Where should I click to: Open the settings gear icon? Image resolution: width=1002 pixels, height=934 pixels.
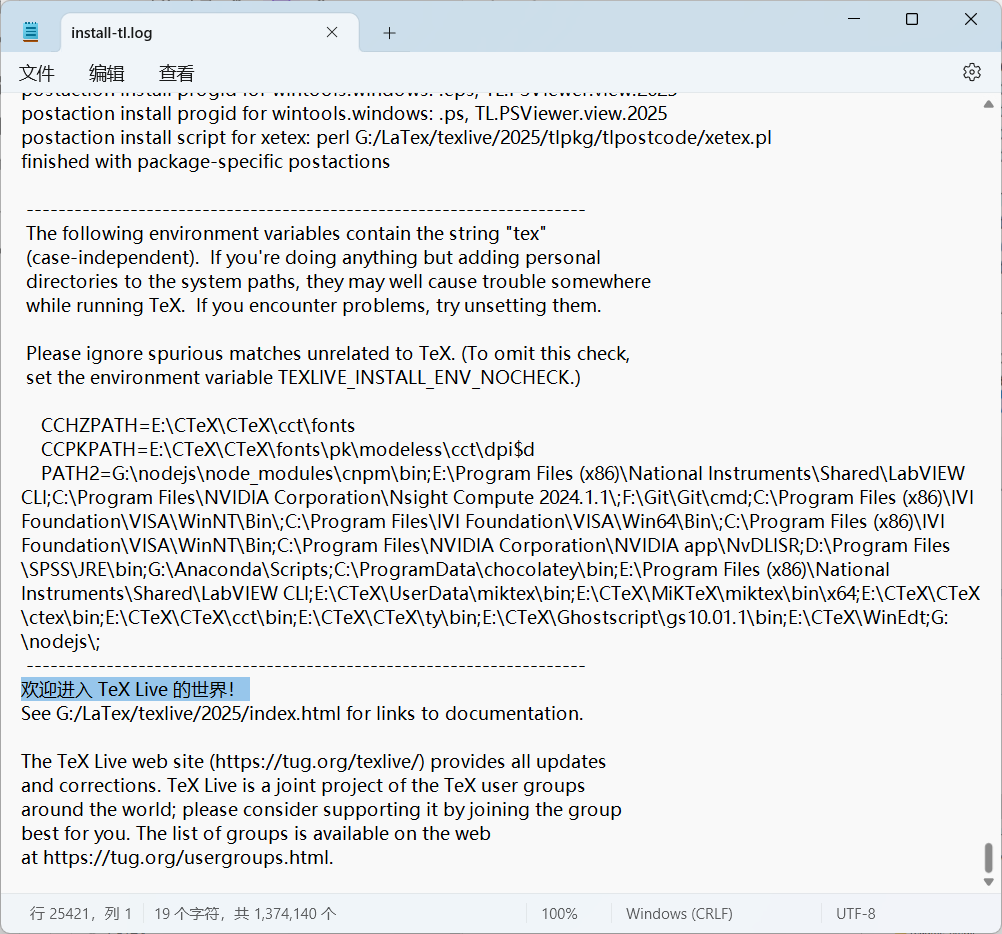(971, 72)
